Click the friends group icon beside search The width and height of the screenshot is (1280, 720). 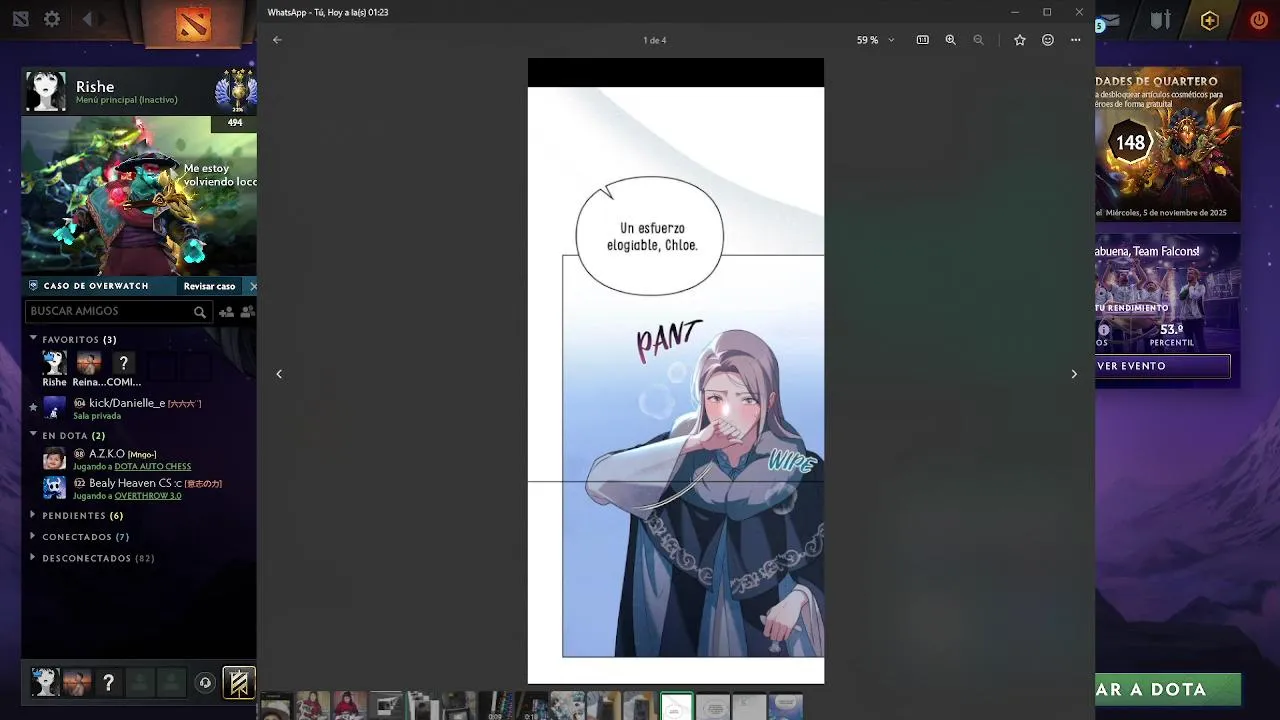coord(248,312)
